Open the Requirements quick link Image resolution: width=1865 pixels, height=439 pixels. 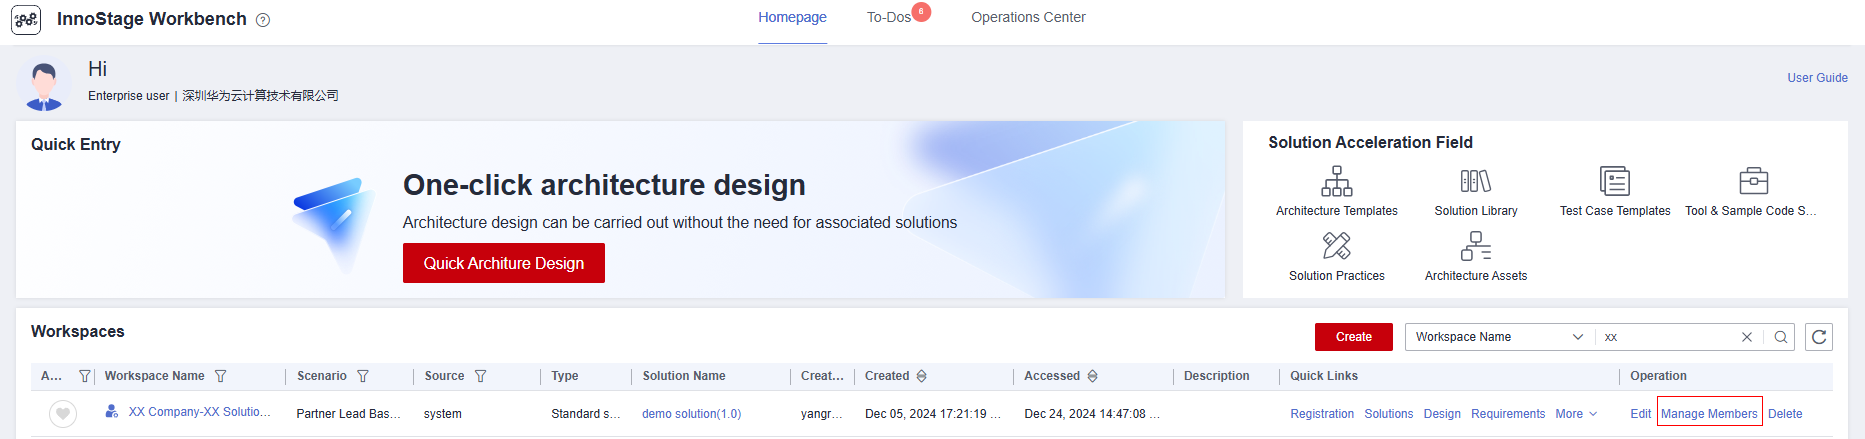[x=1508, y=414]
